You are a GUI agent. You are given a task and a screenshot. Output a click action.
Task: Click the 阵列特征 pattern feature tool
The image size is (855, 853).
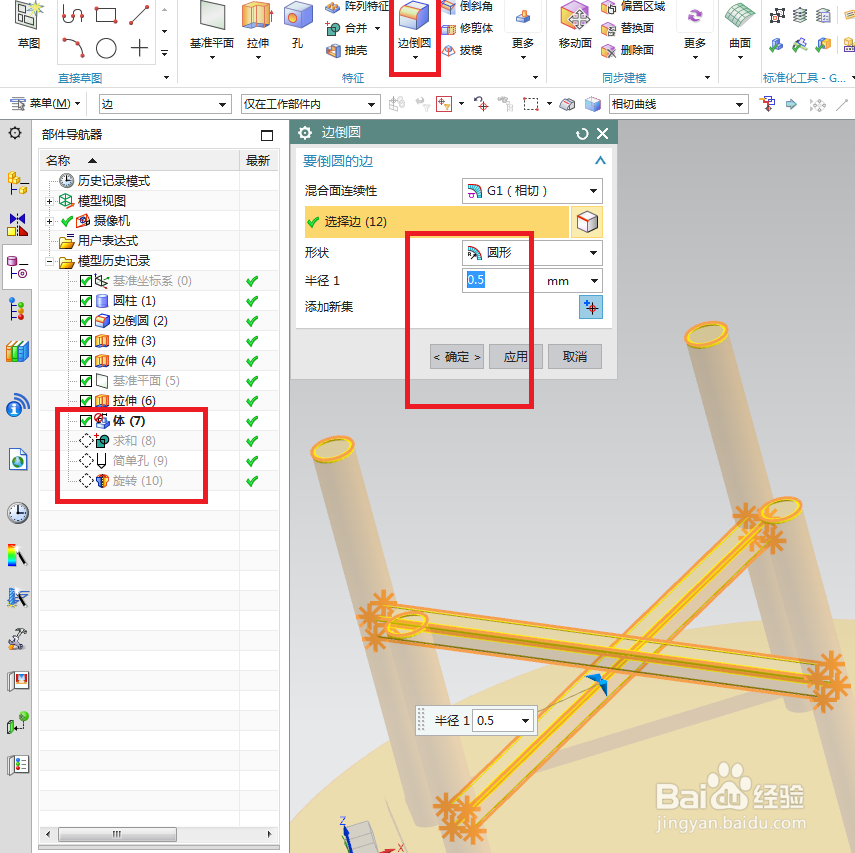[x=358, y=6]
